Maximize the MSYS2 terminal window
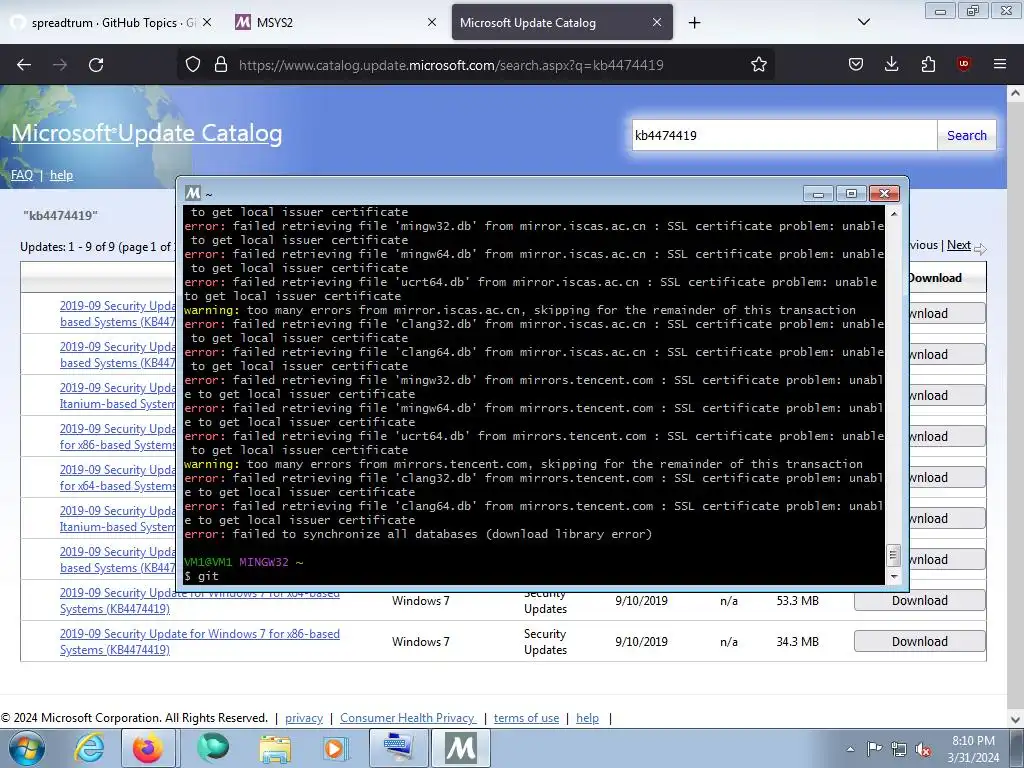This screenshot has width=1024, height=768. pyautogui.click(x=851, y=193)
